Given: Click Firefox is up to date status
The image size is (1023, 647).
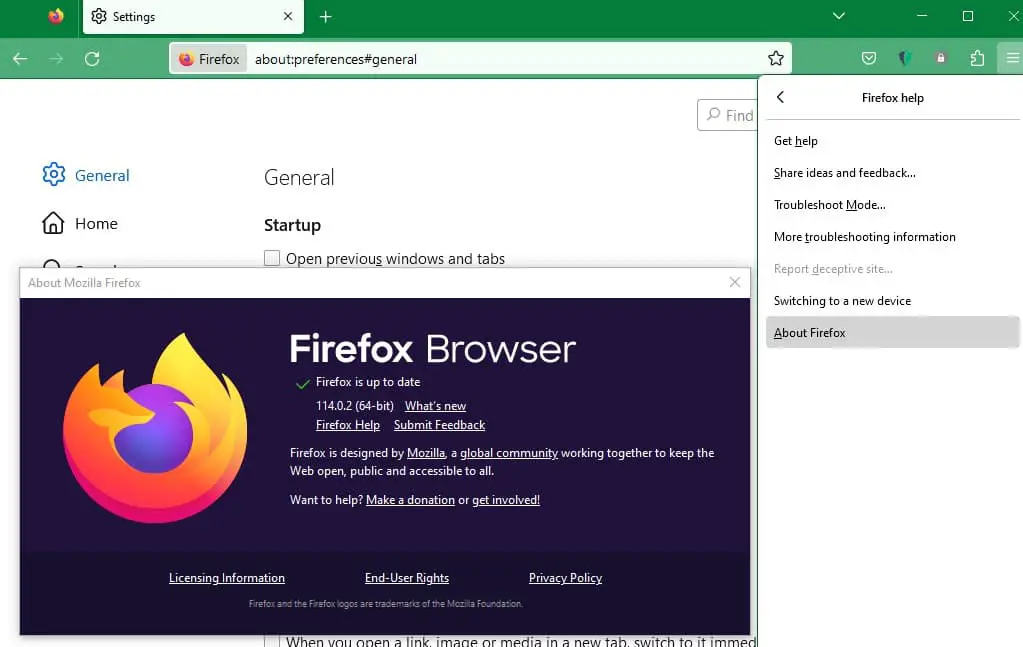Looking at the screenshot, I should [x=368, y=382].
